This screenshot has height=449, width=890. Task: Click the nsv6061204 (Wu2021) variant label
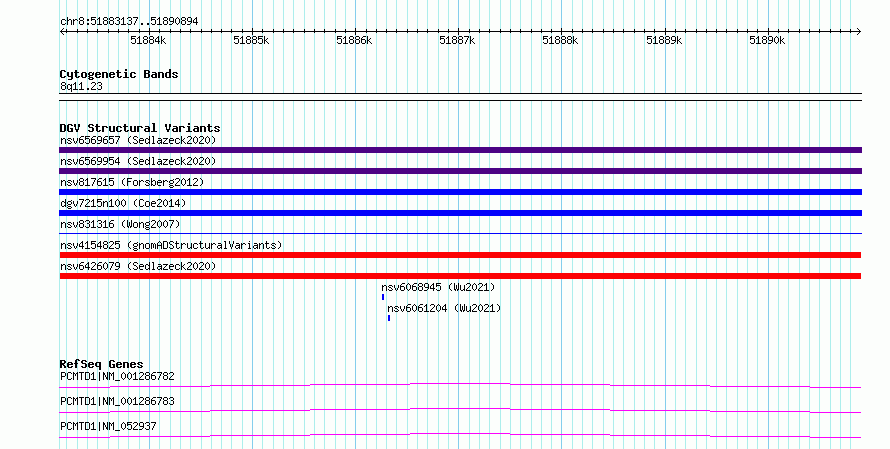click(x=444, y=308)
